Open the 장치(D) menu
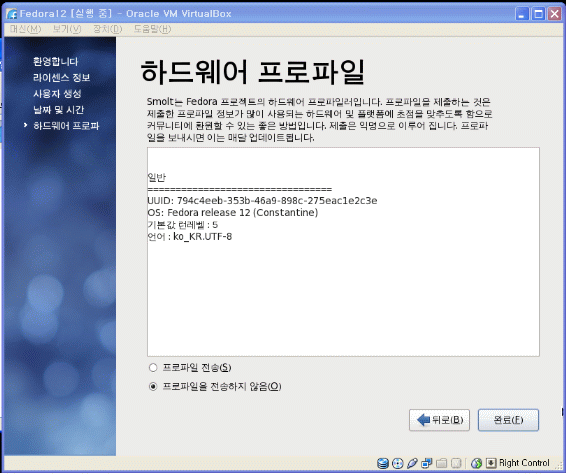Screen dimensions: 567x474 click(108, 29)
